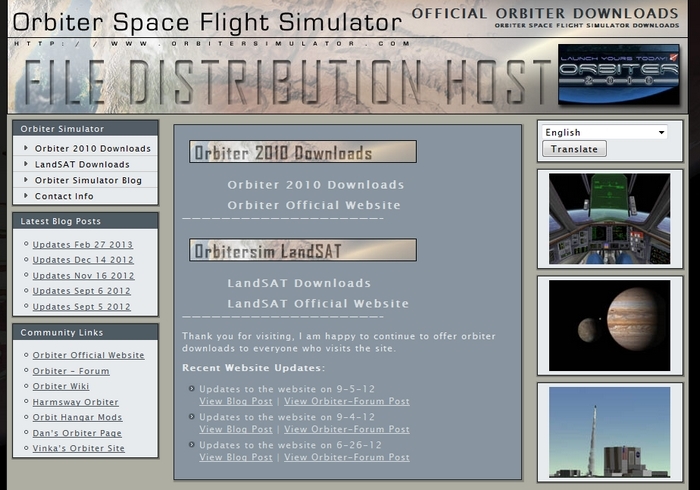Click the Translate button
The width and height of the screenshot is (700, 490).
574,149
